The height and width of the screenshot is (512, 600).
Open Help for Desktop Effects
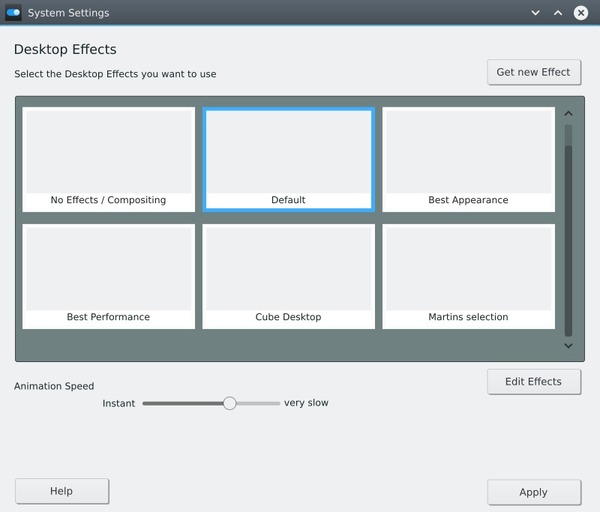62,491
